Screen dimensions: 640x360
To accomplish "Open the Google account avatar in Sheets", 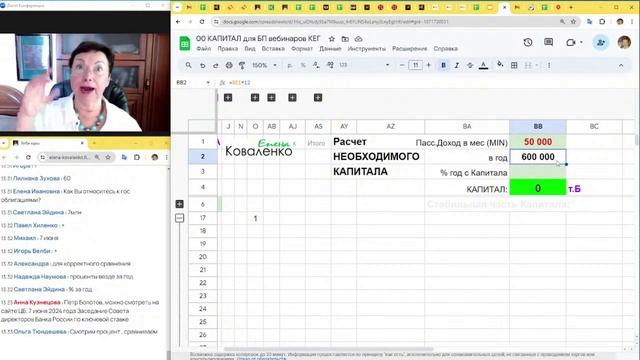I will coord(624,42).
